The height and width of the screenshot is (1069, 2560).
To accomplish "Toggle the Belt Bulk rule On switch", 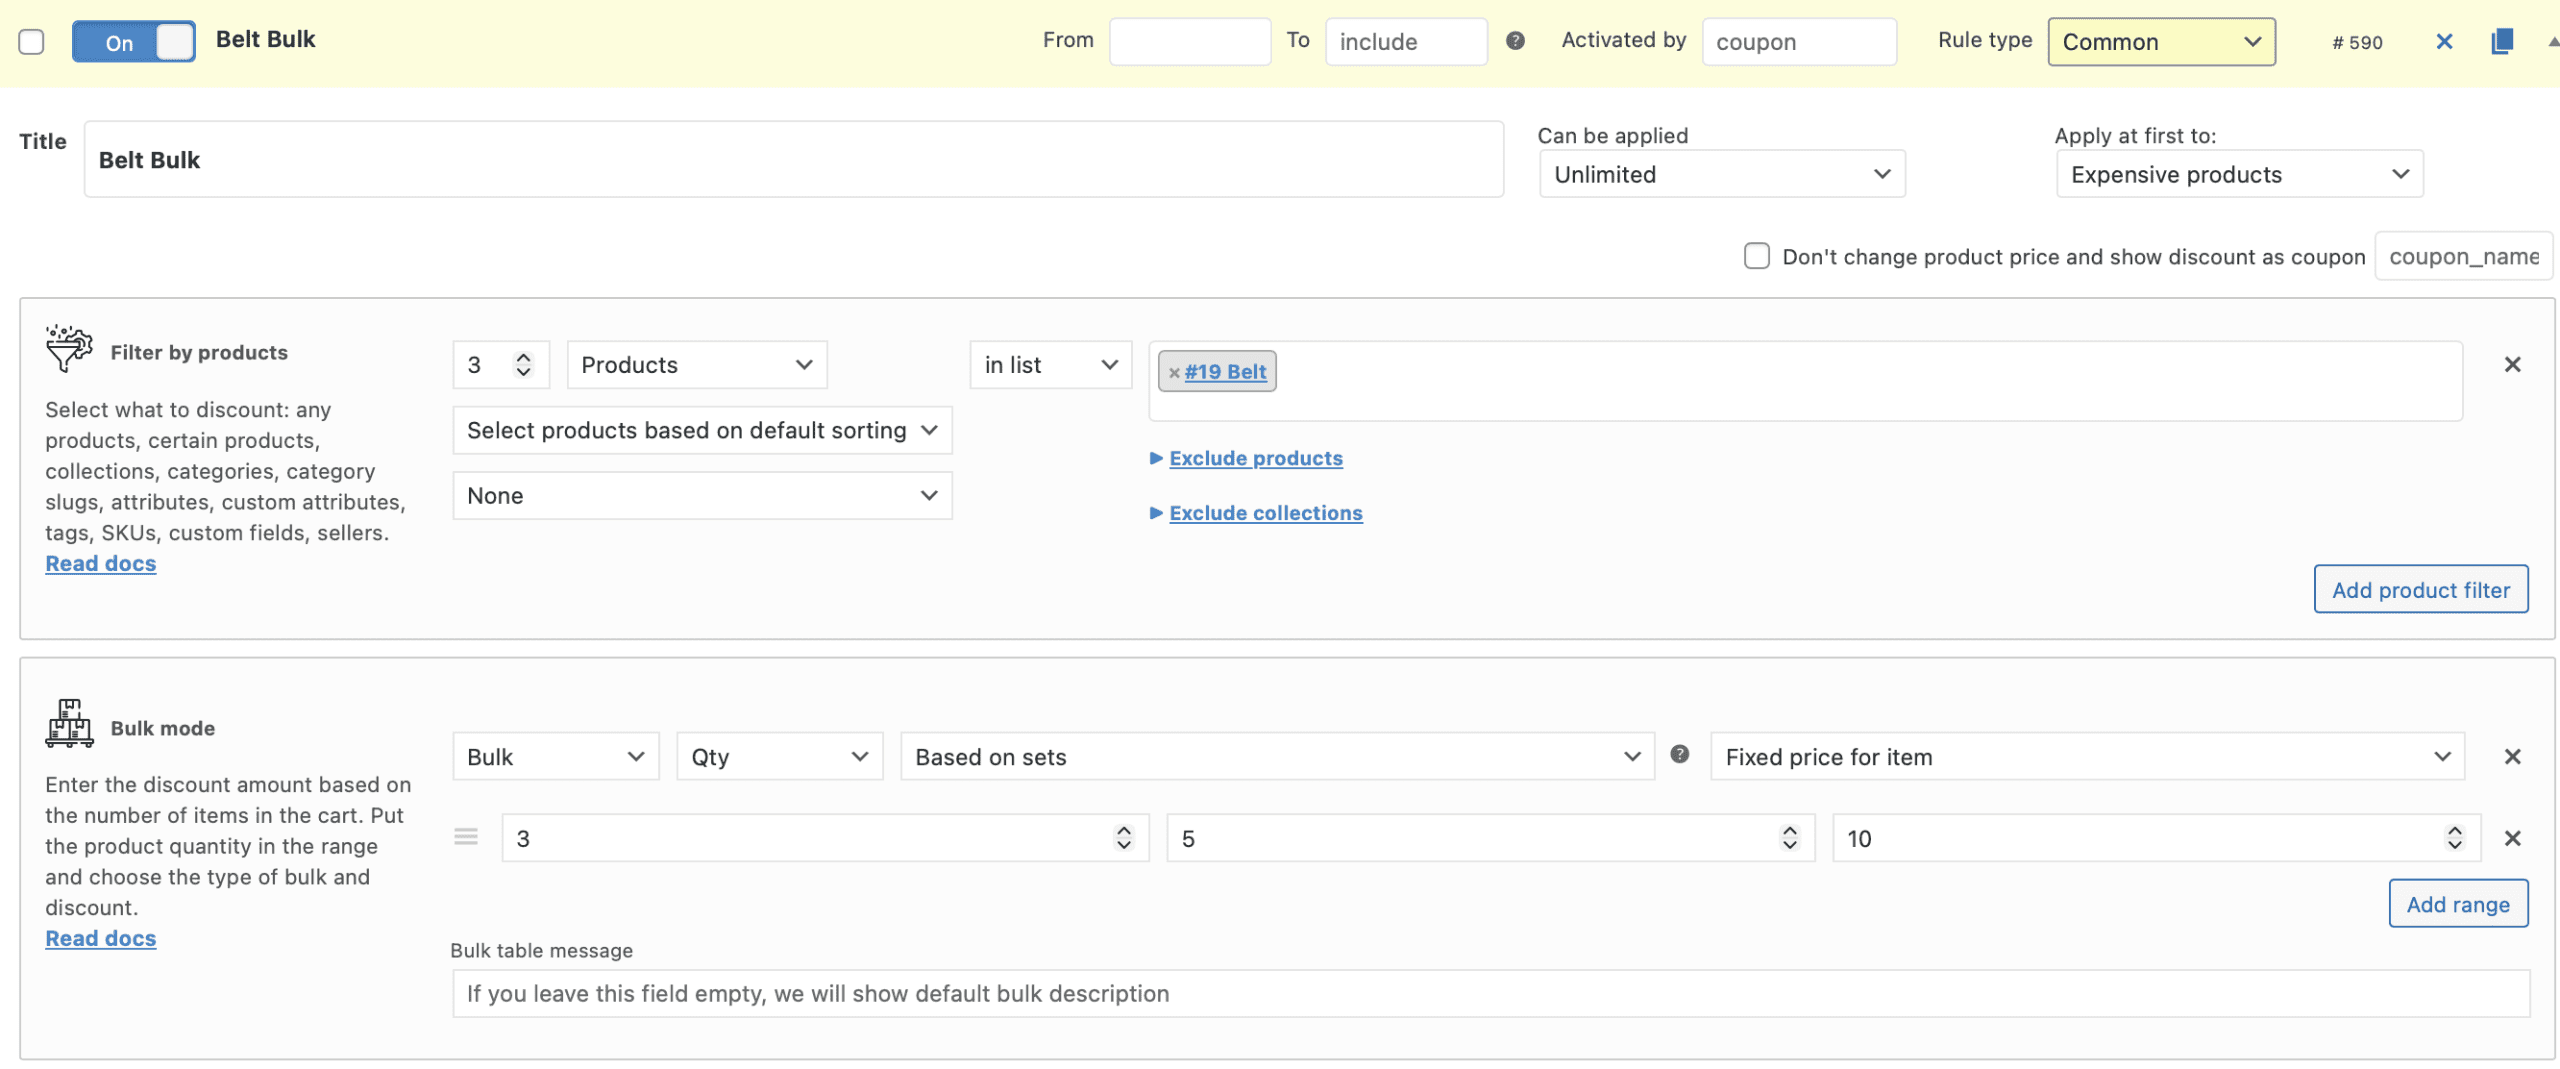I will click(134, 42).
